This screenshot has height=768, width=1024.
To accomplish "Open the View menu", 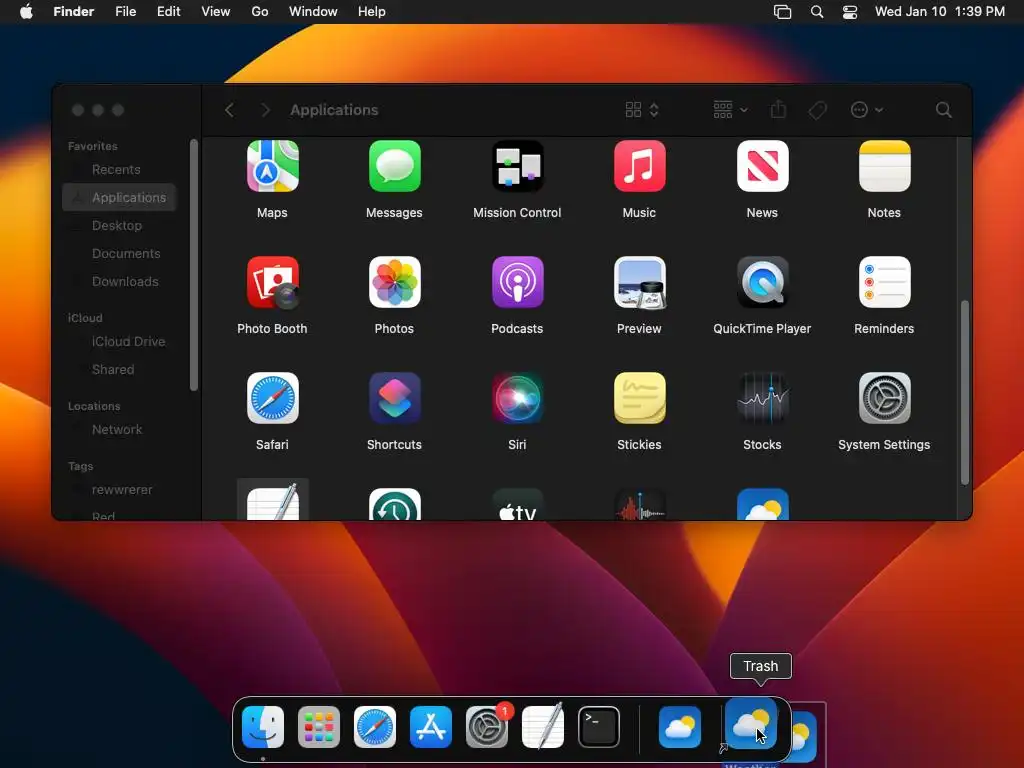I will point(216,11).
